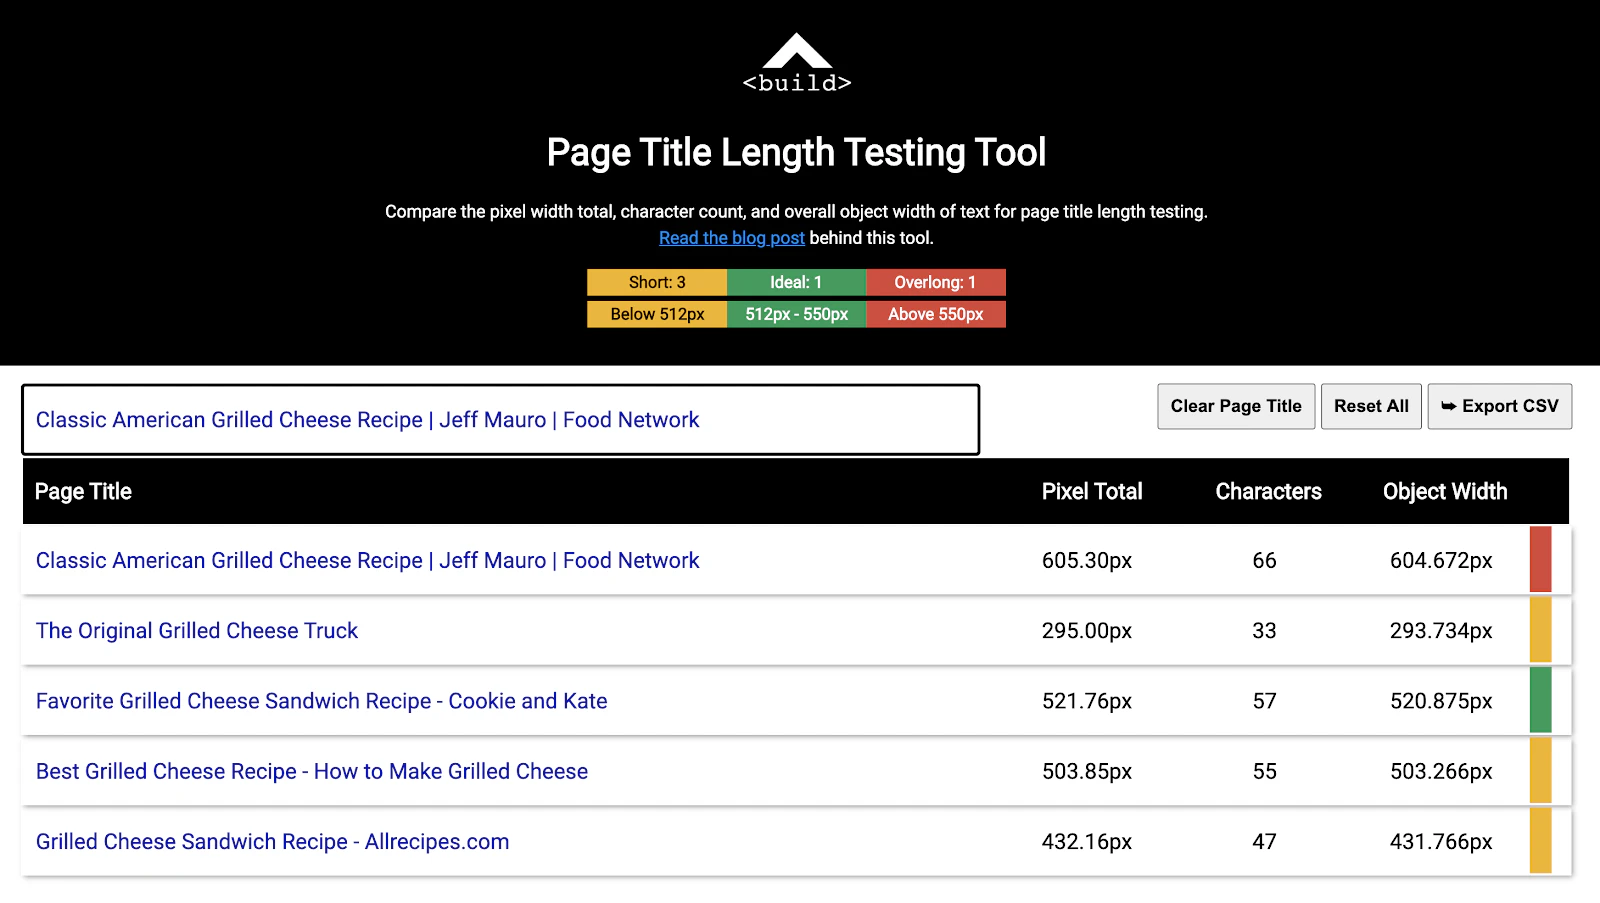This screenshot has height=903, width=1600.
Task: Click the Reset All button
Action: coord(1371,406)
